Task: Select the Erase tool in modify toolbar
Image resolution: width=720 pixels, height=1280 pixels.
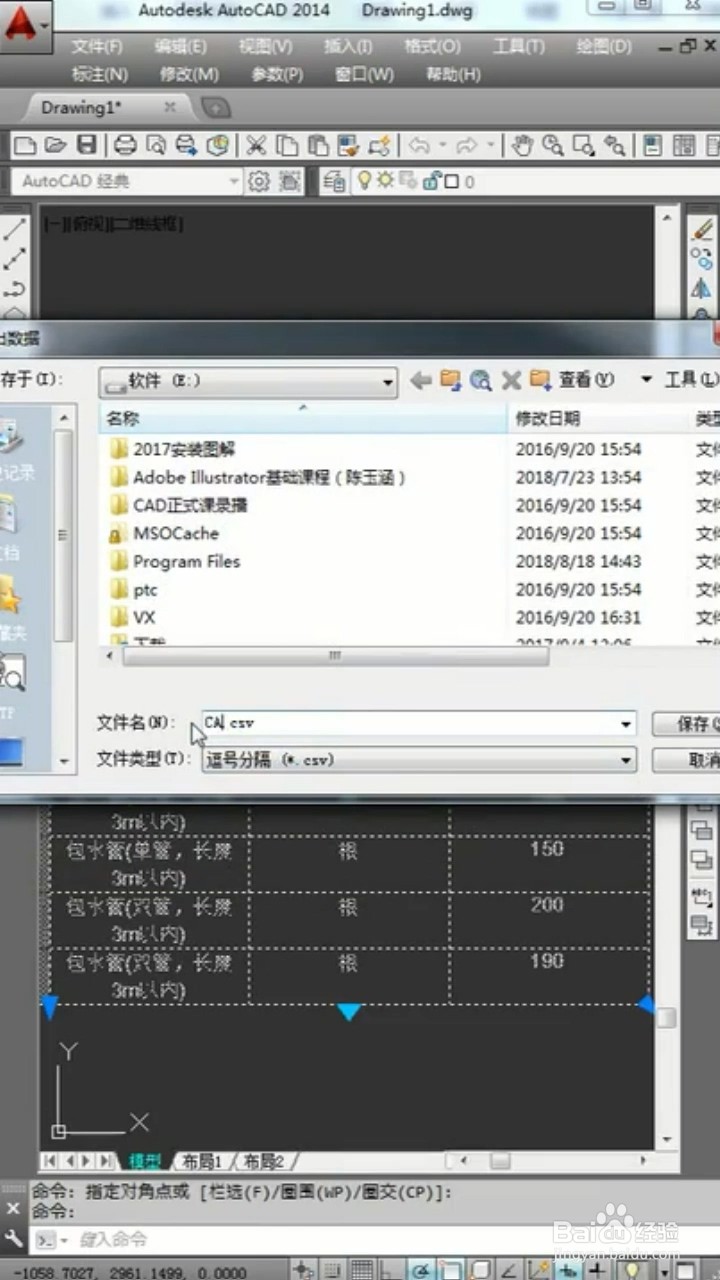Action: [702, 230]
